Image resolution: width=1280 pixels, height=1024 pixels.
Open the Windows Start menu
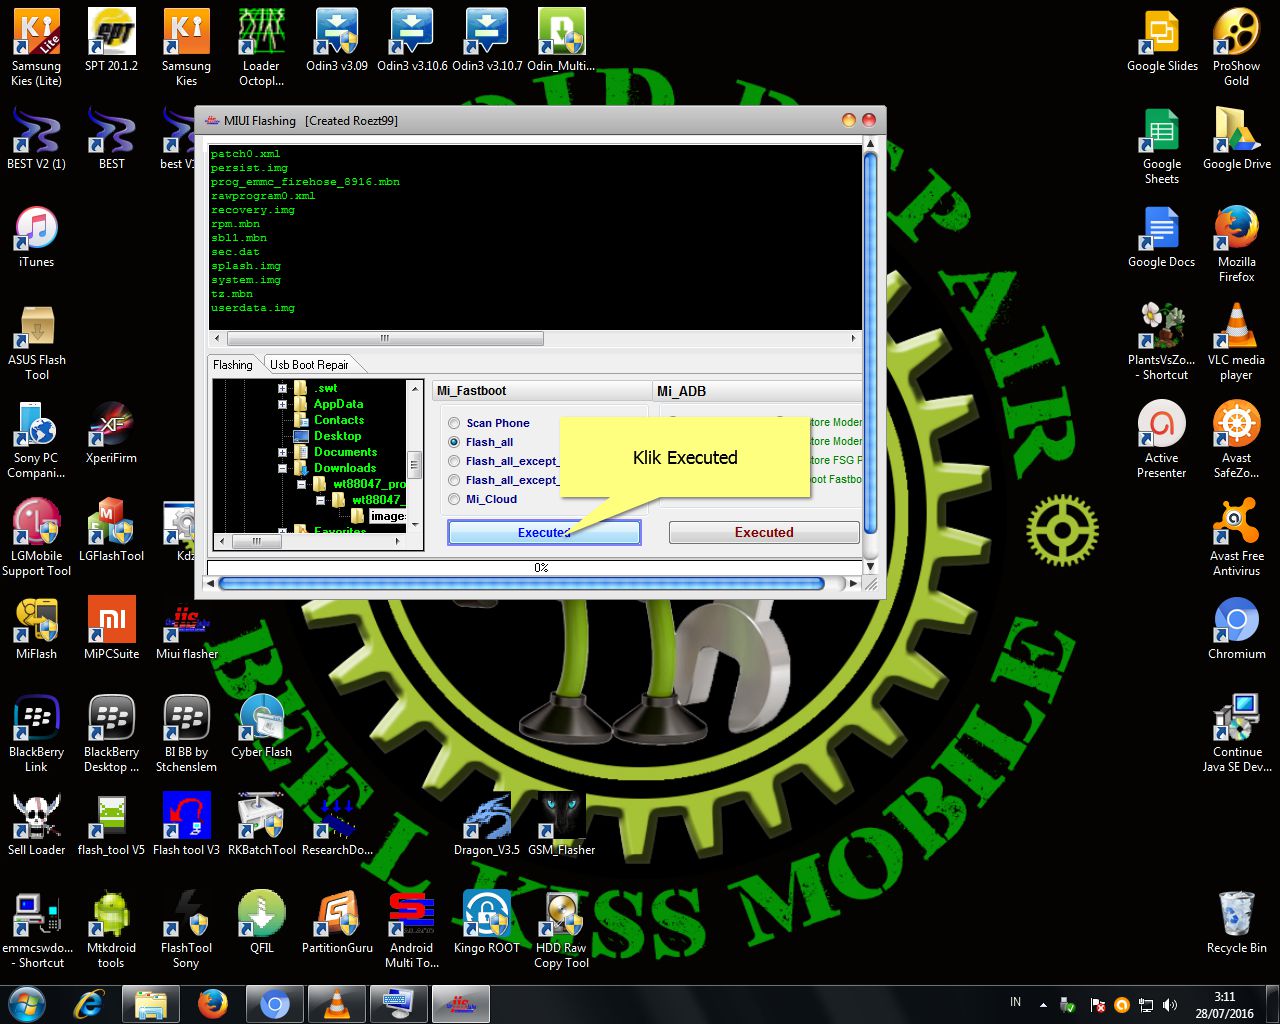pos(27,1004)
